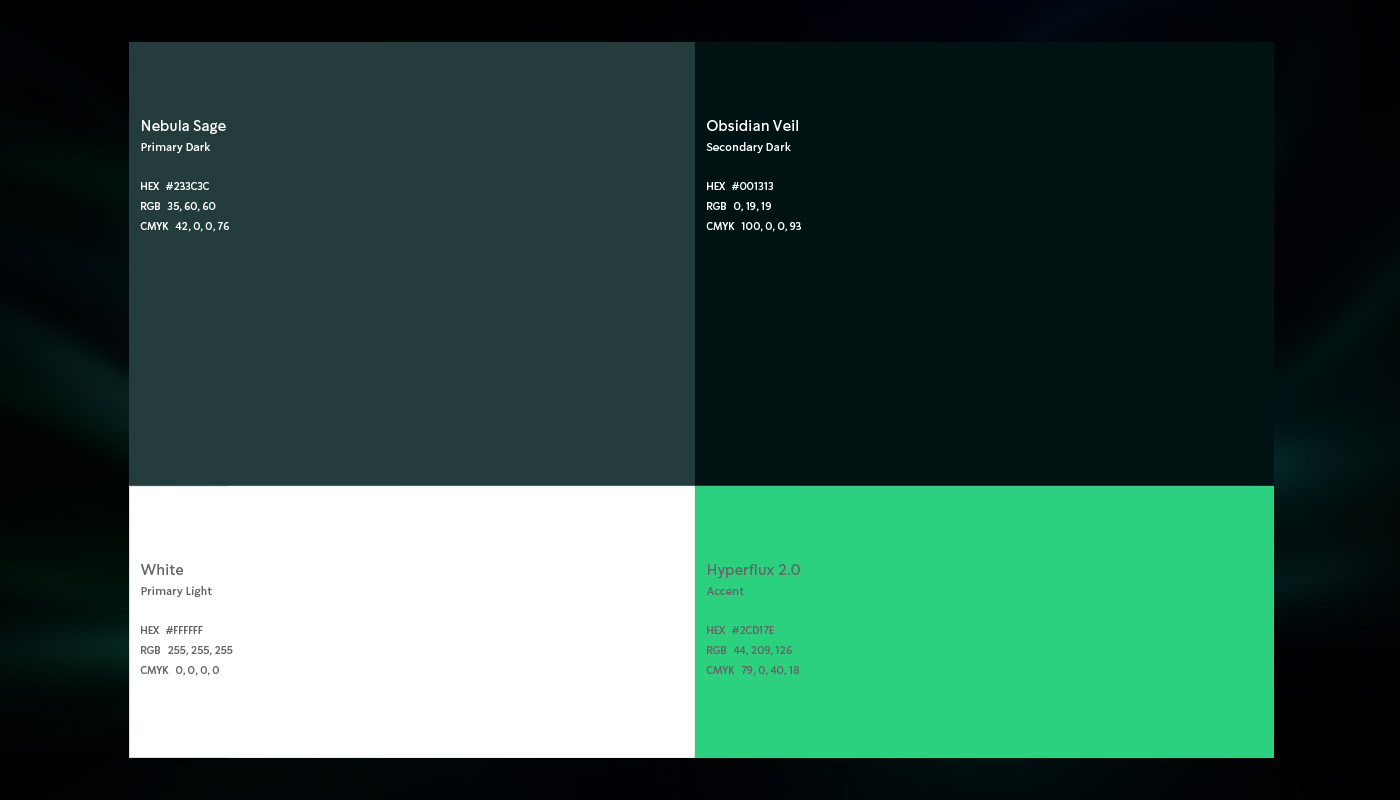Click the White color swatch
This screenshot has width=1400, height=800.
click(412, 622)
